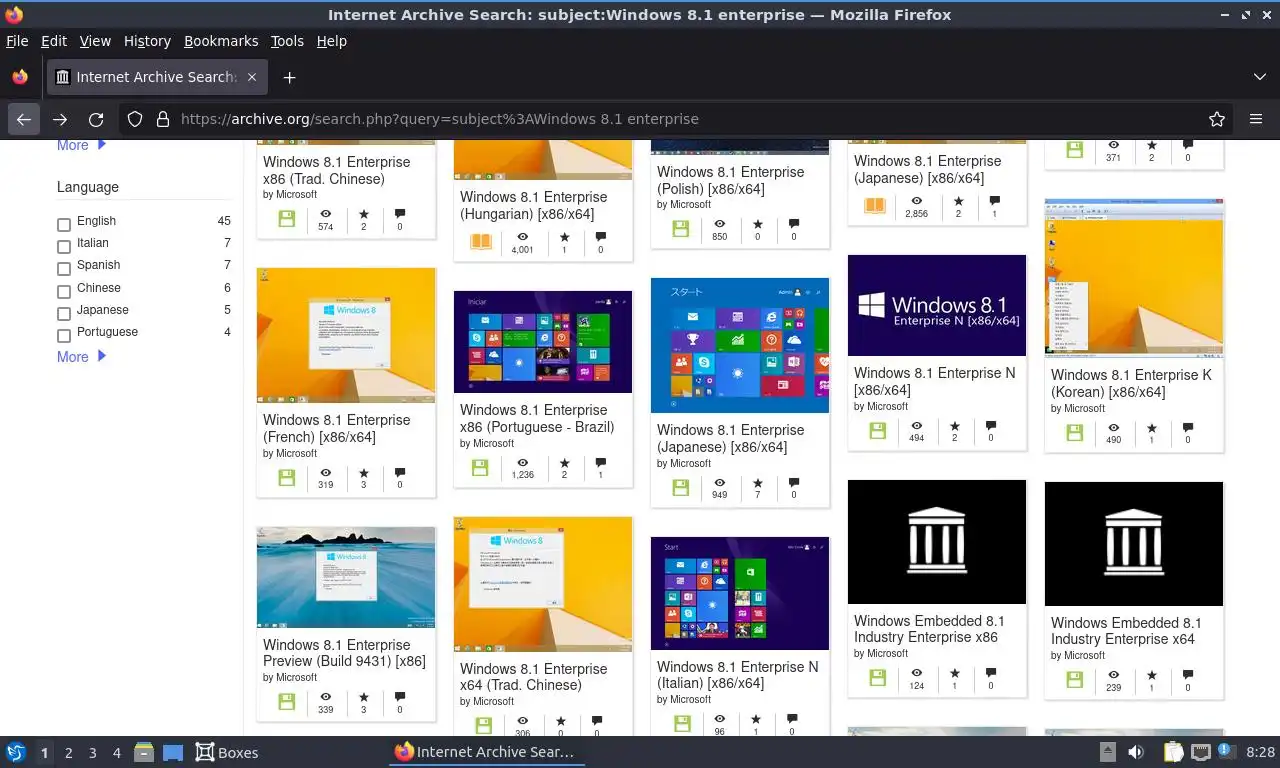Open the List all tabs dropdown
1280x768 pixels.
[x=1260, y=77]
